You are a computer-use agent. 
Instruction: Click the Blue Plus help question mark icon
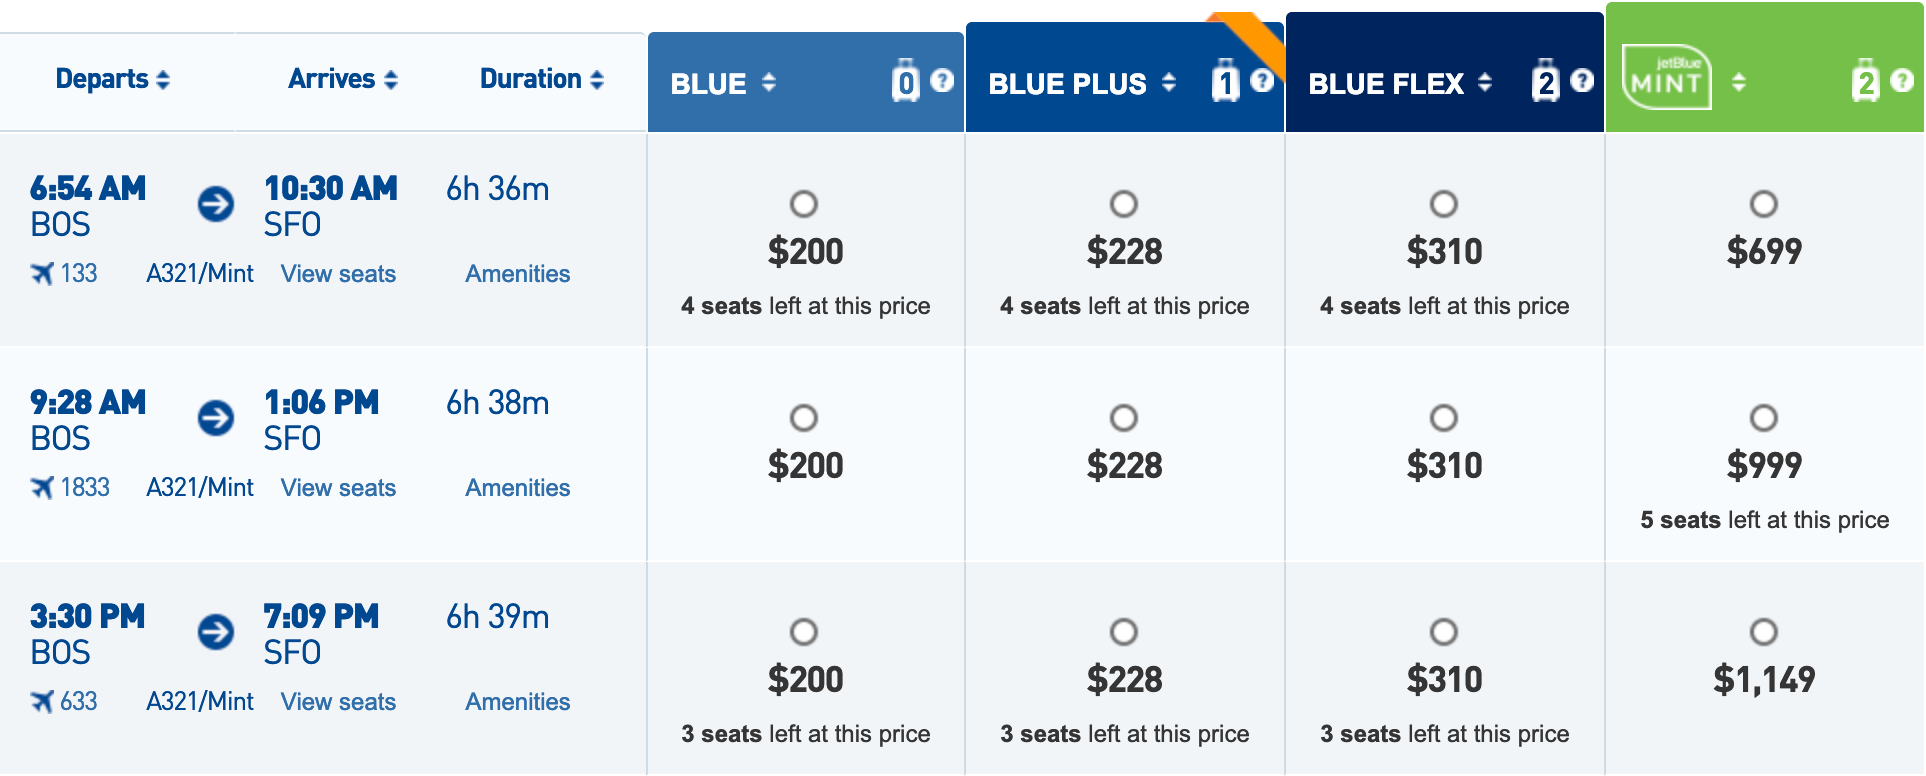pos(1262,81)
